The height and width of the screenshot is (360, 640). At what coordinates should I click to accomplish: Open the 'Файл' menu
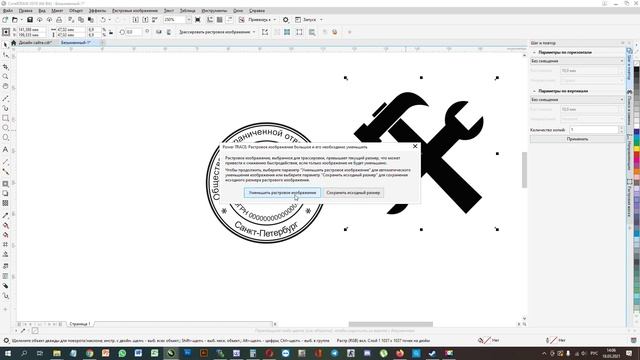8,11
